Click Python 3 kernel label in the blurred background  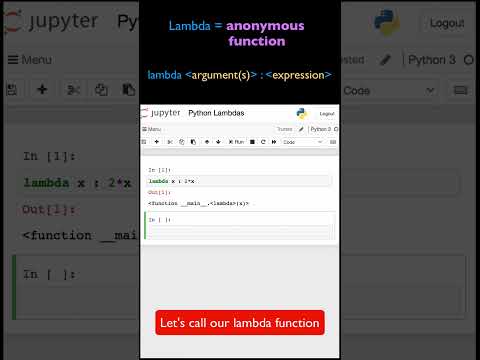pyautogui.click(x=432, y=60)
